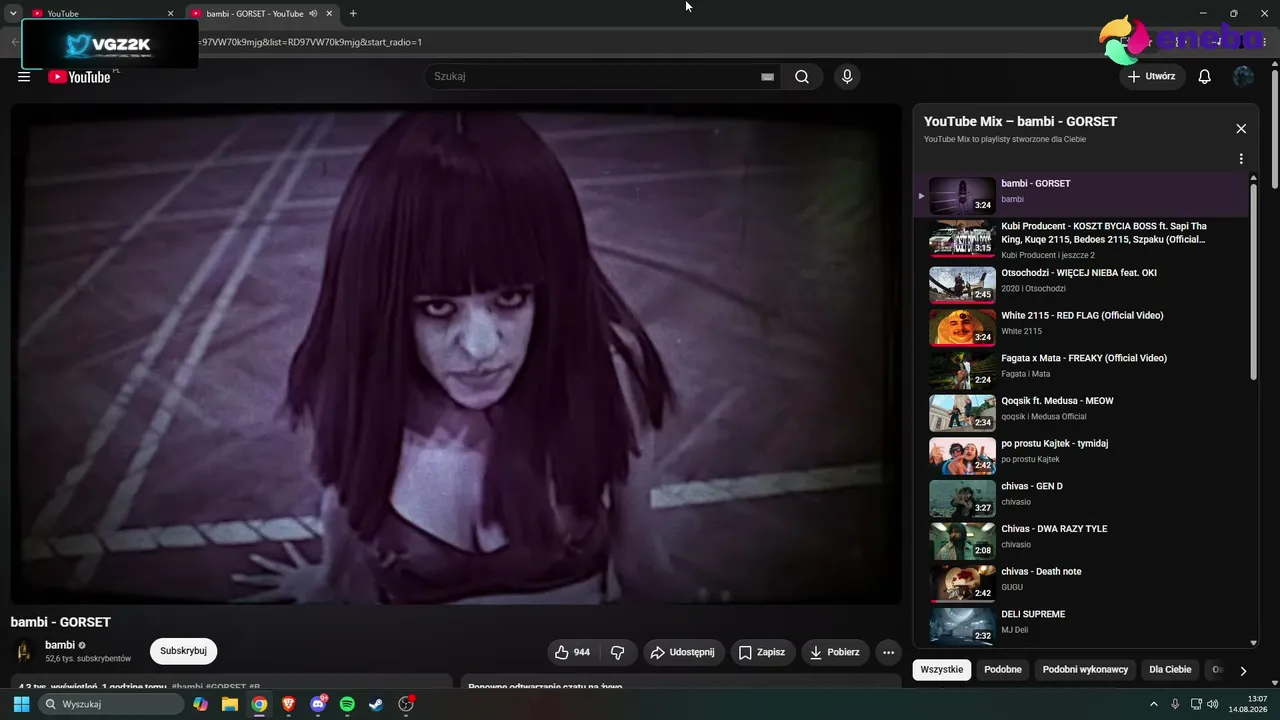Play Fagata x Mata - FREAKY thumbnail

962,370
